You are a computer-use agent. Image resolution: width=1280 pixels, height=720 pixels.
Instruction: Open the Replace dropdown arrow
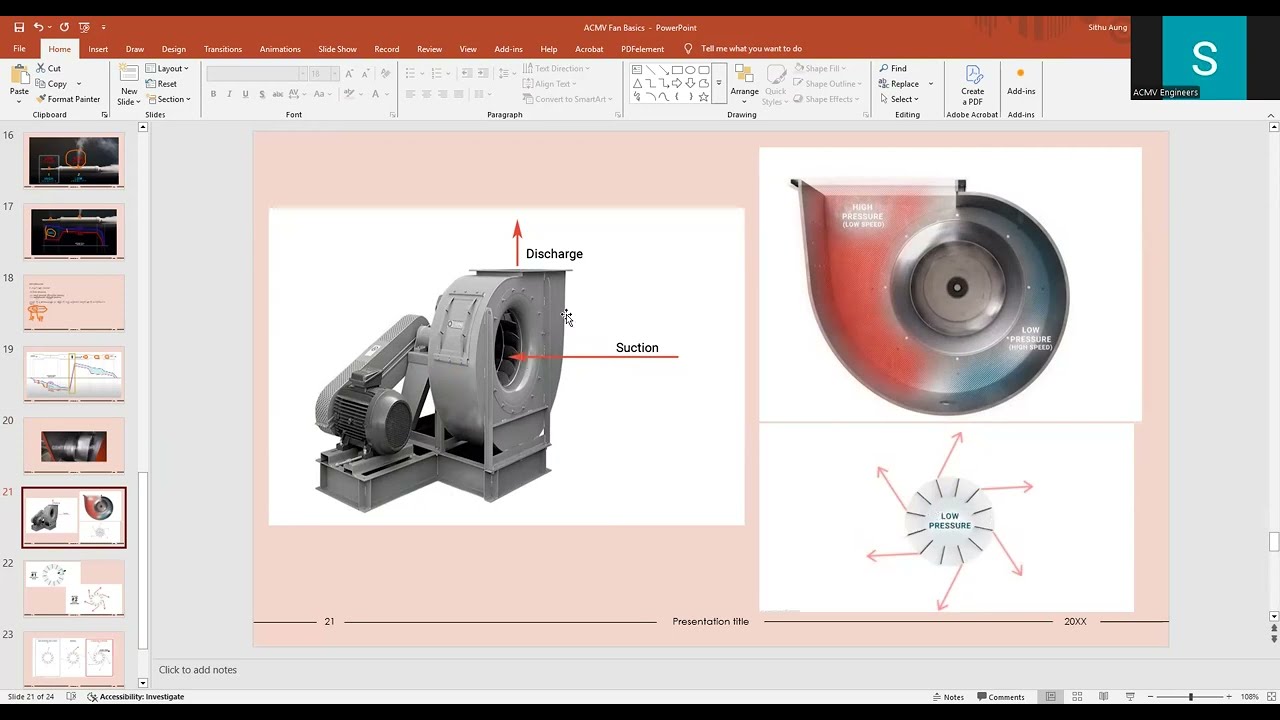(931, 84)
